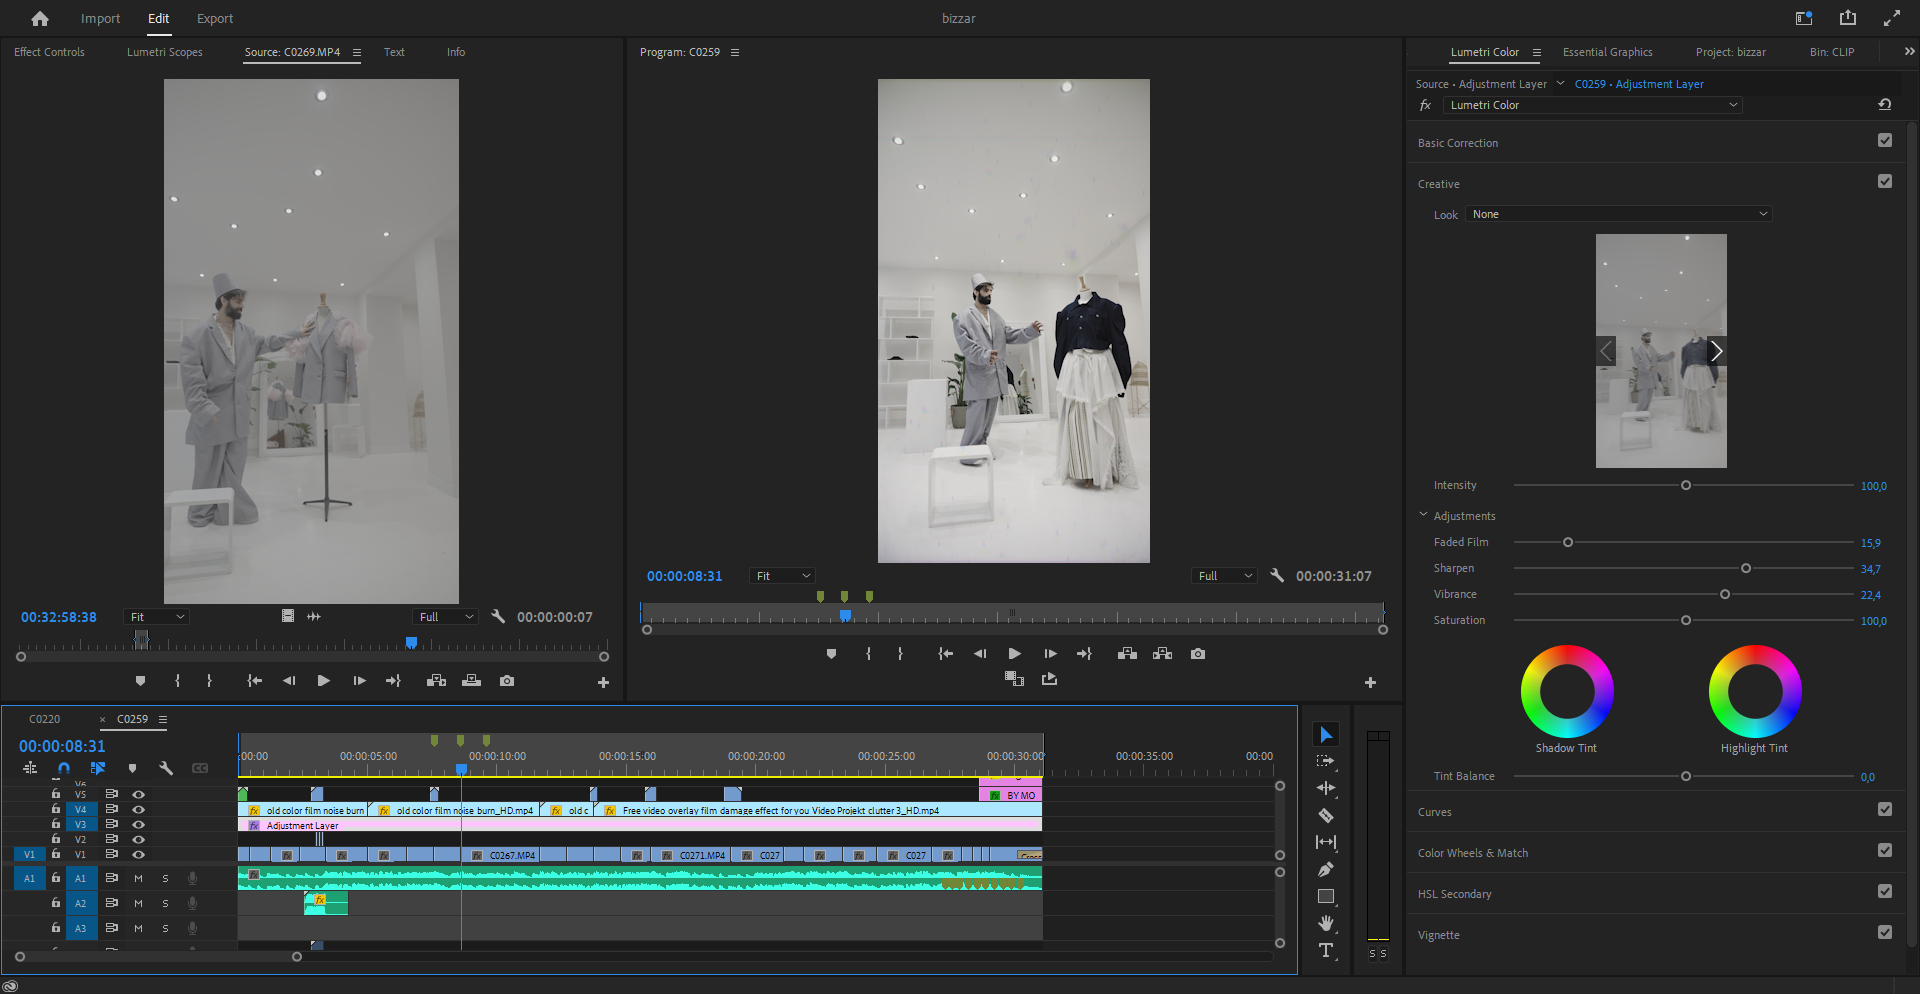Viewport: 1920px width, 994px height.
Task: Select the Razor tool in tools panel
Action: coord(1326,815)
